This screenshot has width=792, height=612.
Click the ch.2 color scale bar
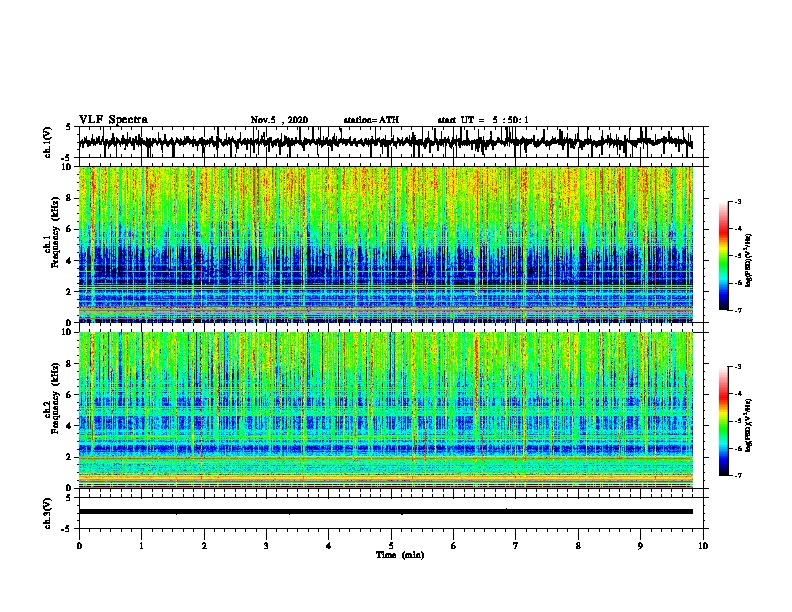[723, 421]
